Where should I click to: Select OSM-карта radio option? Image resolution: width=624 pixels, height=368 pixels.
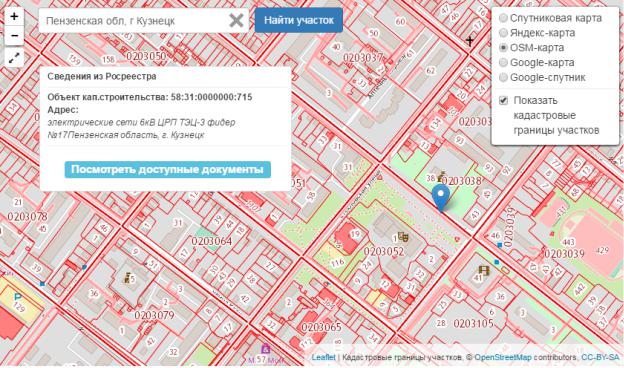coord(503,48)
